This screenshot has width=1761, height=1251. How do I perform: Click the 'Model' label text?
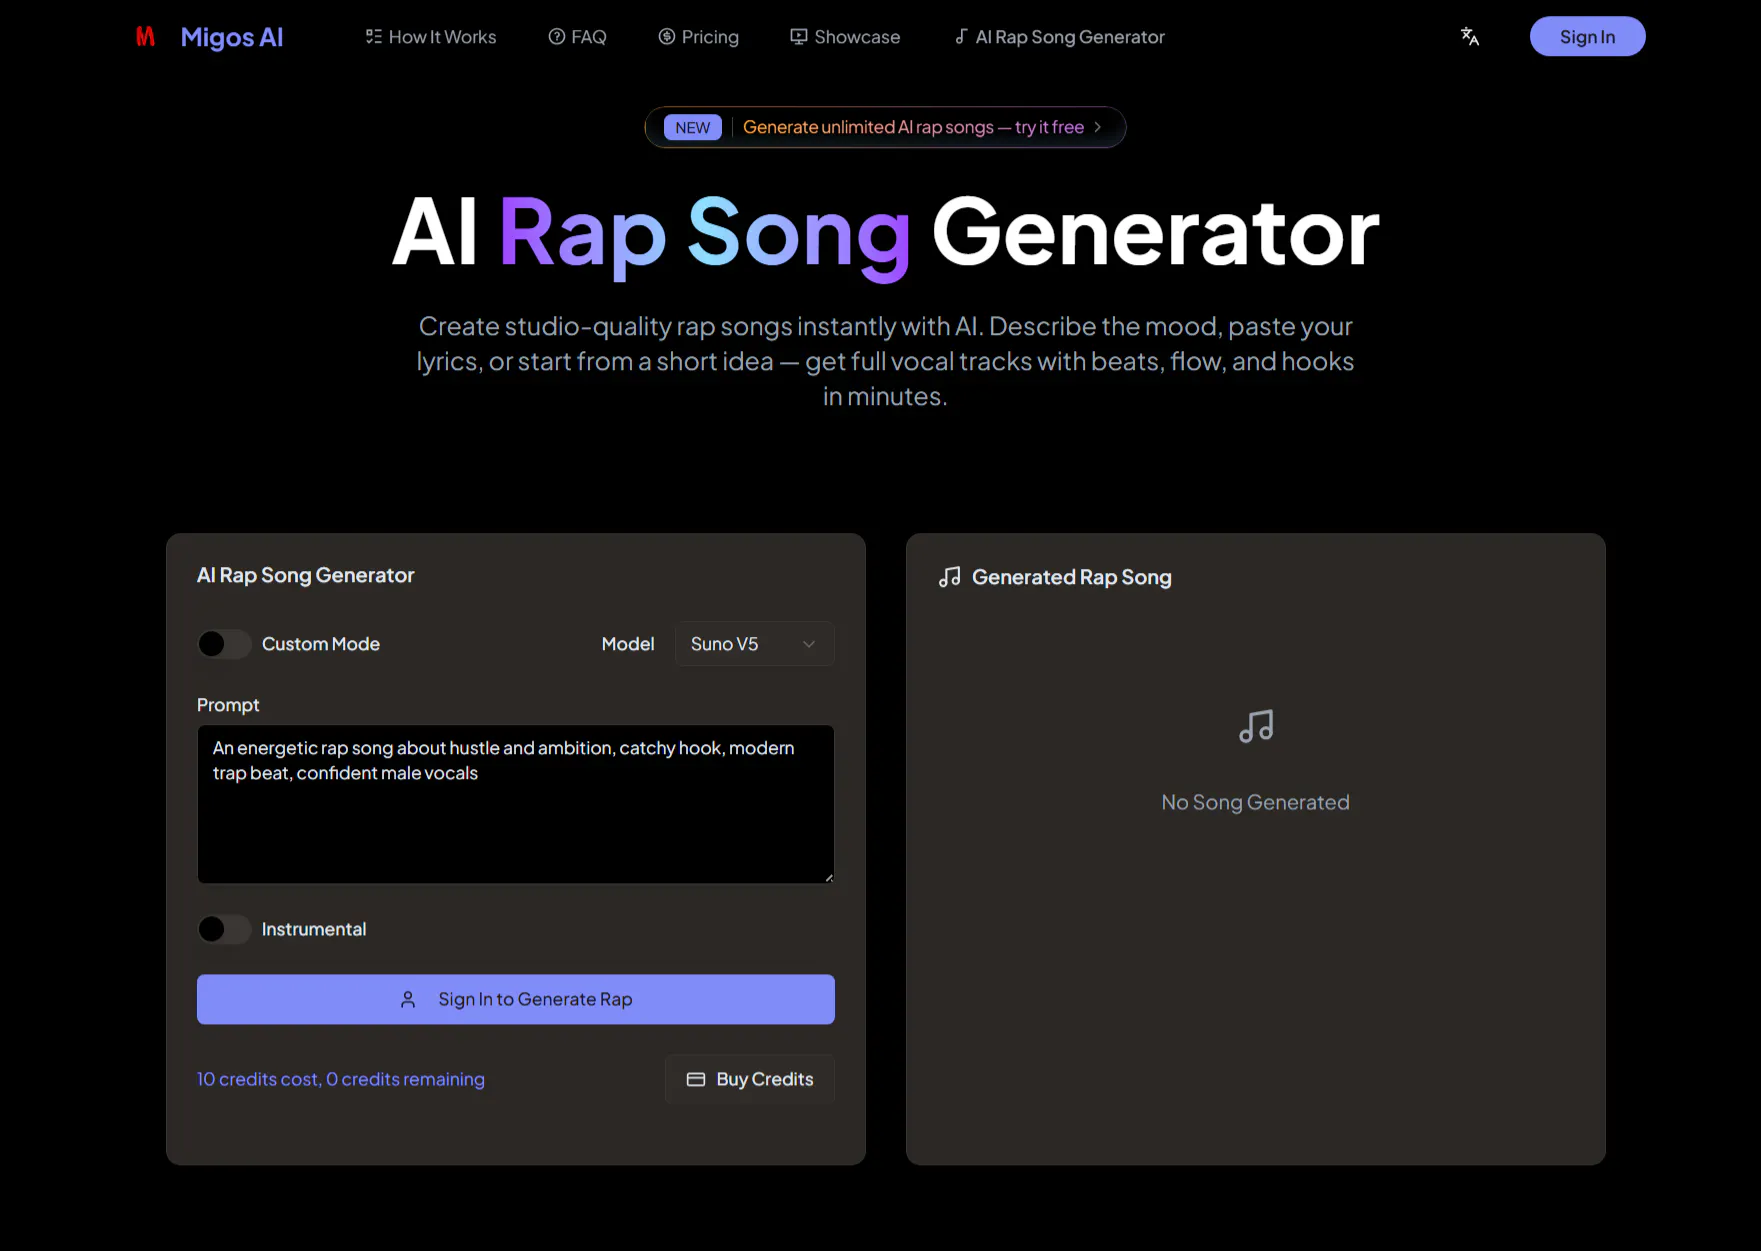coord(628,644)
